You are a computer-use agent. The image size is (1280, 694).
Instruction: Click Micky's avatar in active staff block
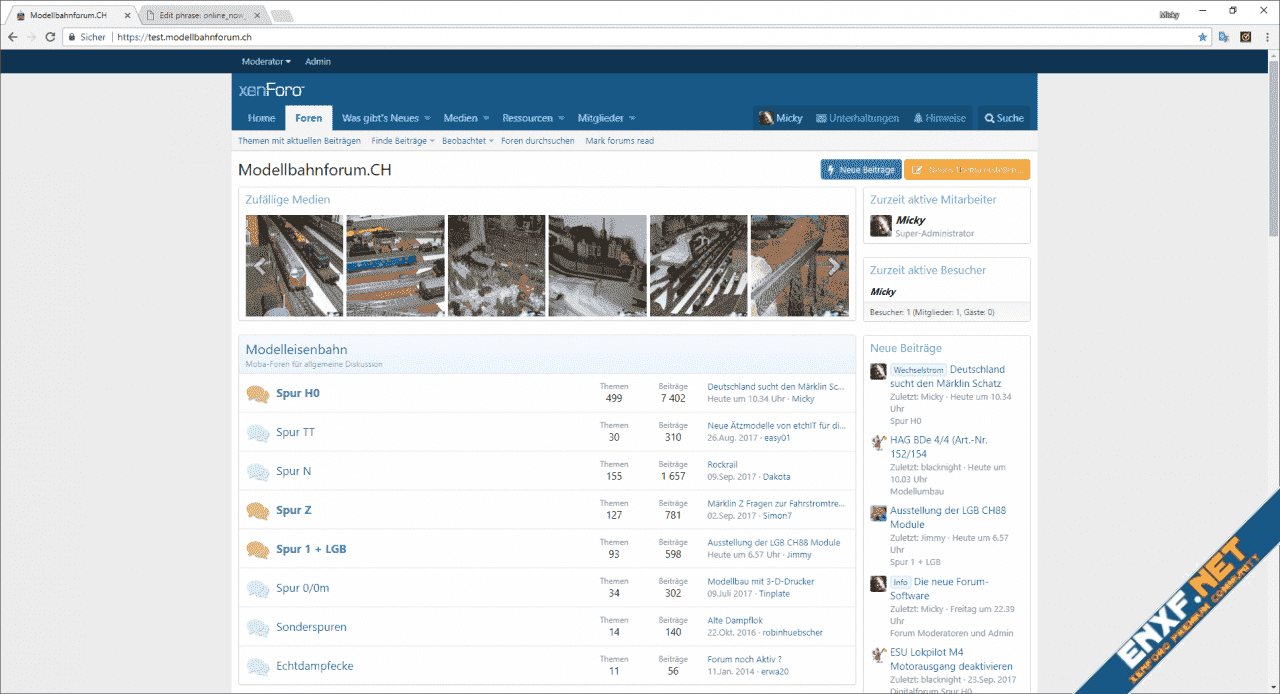(880, 226)
